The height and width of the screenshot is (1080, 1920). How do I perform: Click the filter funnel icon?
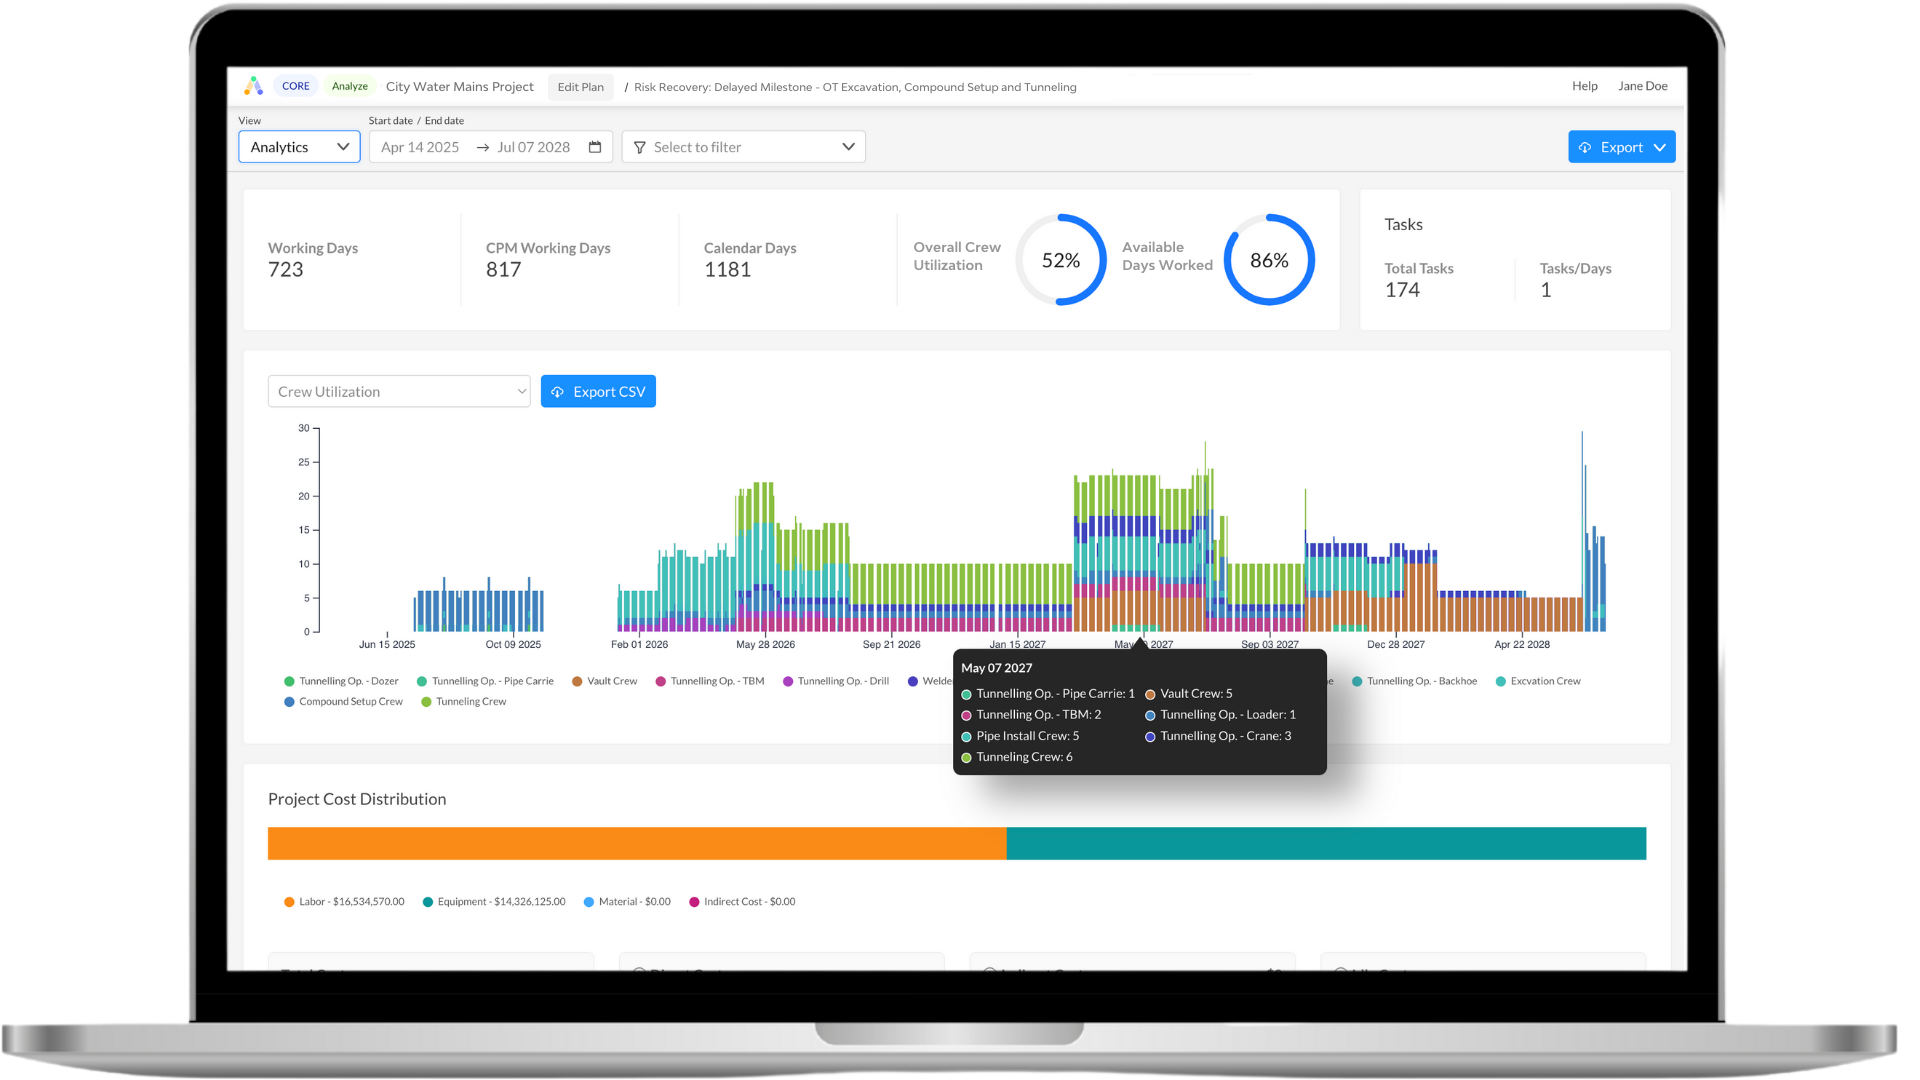click(639, 147)
